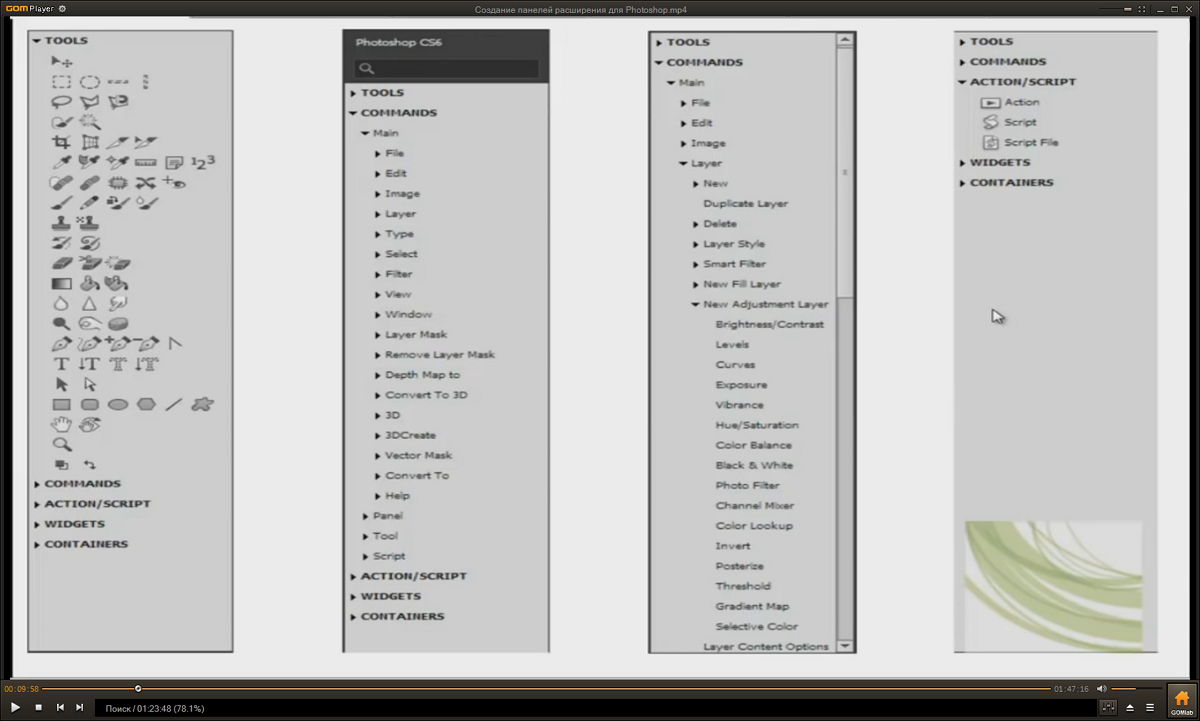Select the Move tool icon
This screenshot has height=721, width=1200.
click(62, 62)
